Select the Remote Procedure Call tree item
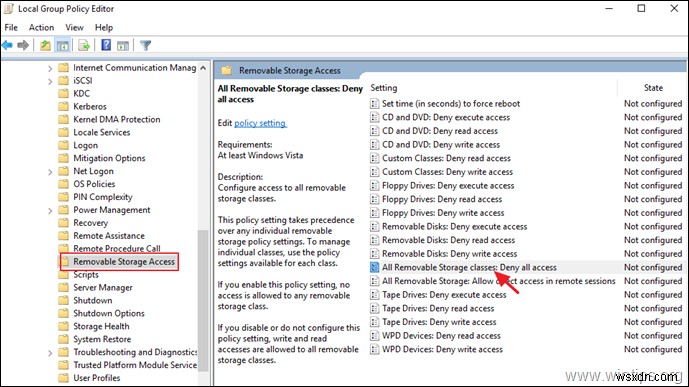Screen dimensions: 689x387 pyautogui.click(x=117, y=248)
